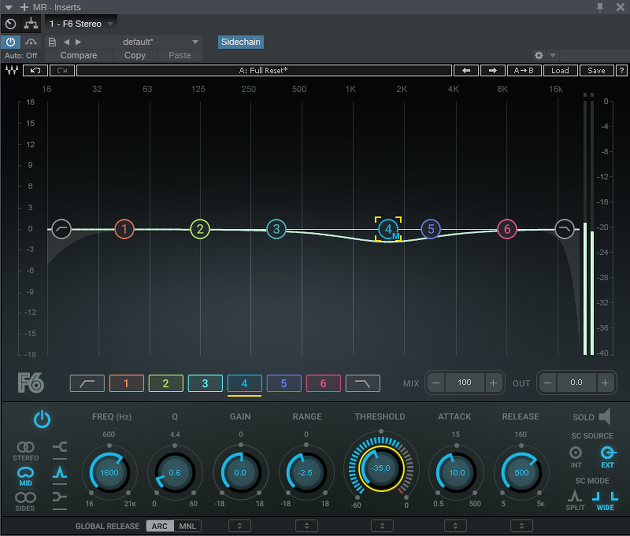Set band processing to Sides
This screenshot has height=536, width=630.
pos(25,502)
